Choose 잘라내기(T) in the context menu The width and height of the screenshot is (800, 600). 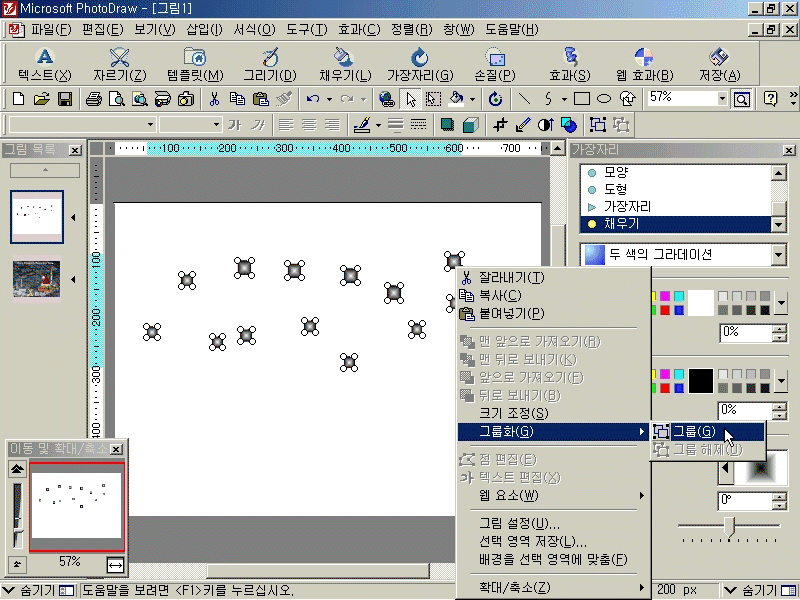[554, 278]
